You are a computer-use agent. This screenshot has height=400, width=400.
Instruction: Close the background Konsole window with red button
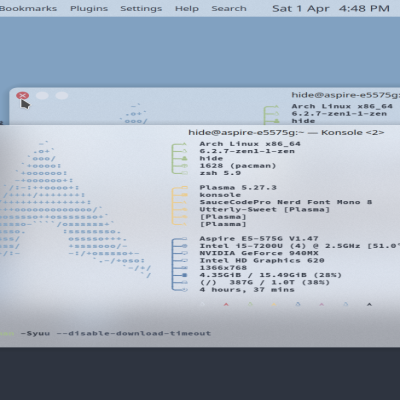[22, 96]
